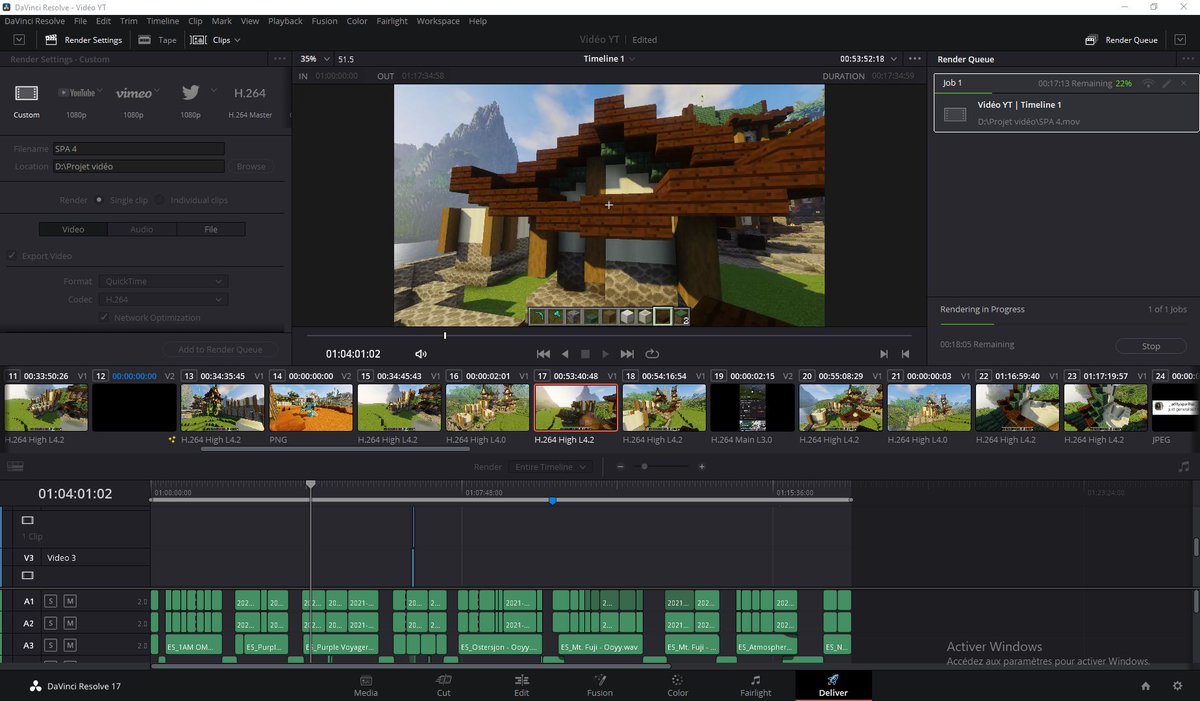
Task: Open the Render Settings panel
Action: 84,40
